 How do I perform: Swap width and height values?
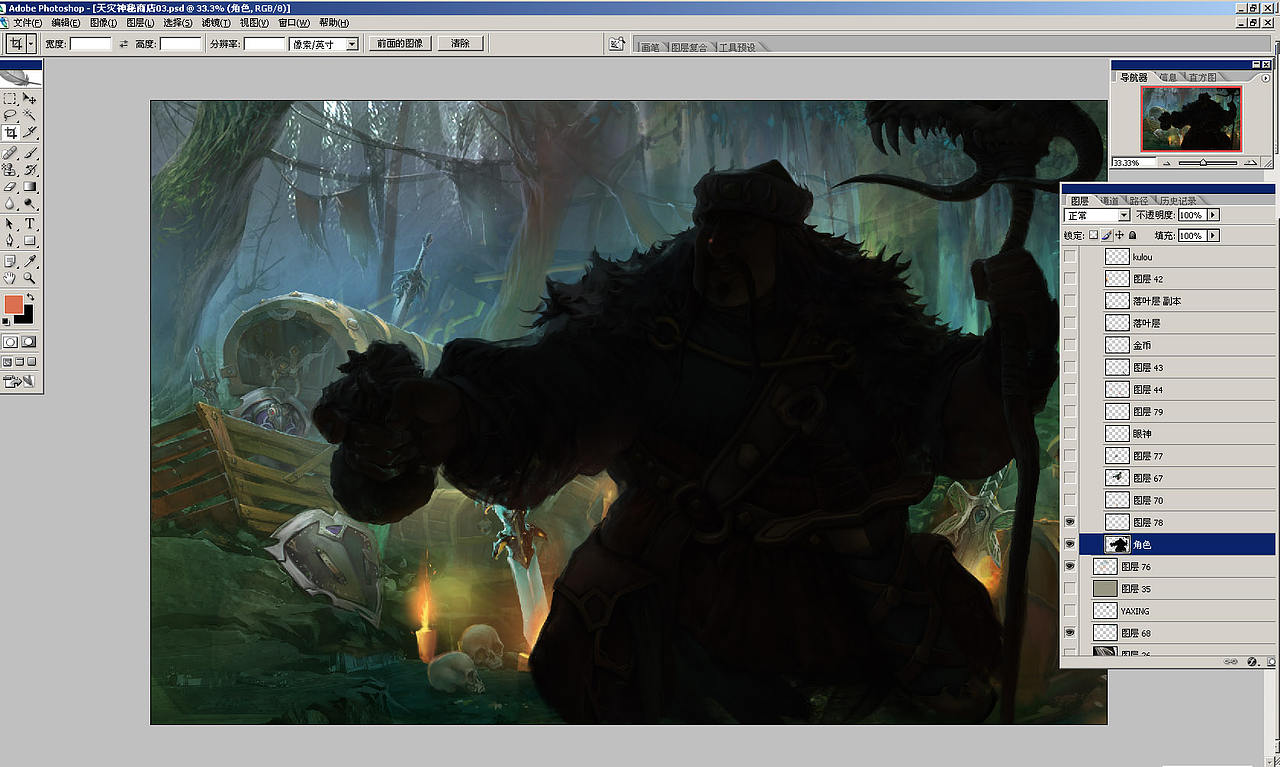pos(124,44)
